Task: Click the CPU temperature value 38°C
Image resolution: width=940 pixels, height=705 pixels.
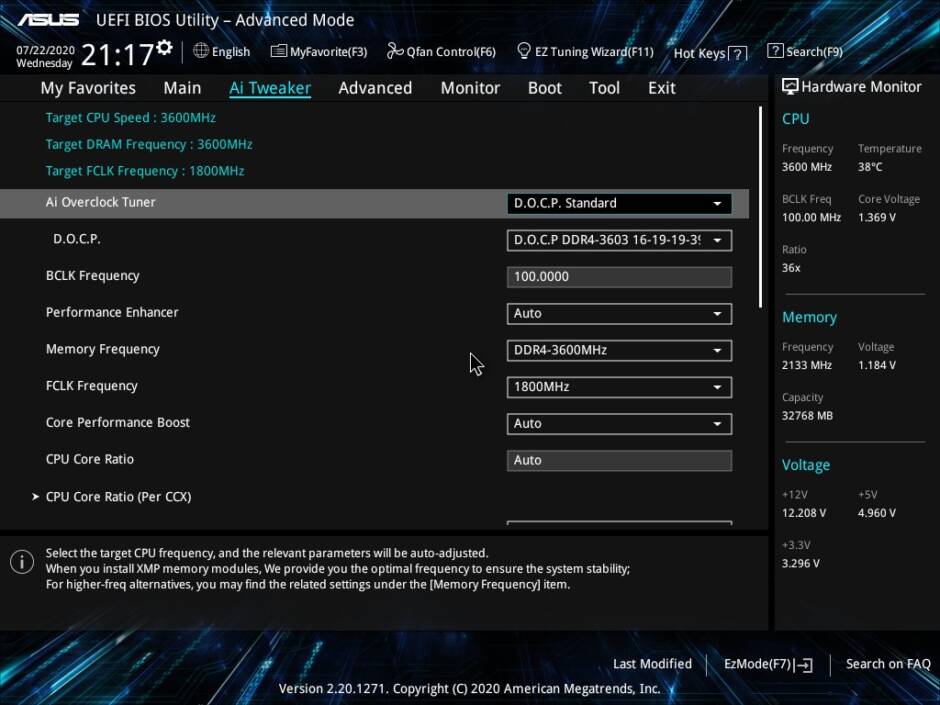Action: 870,167
